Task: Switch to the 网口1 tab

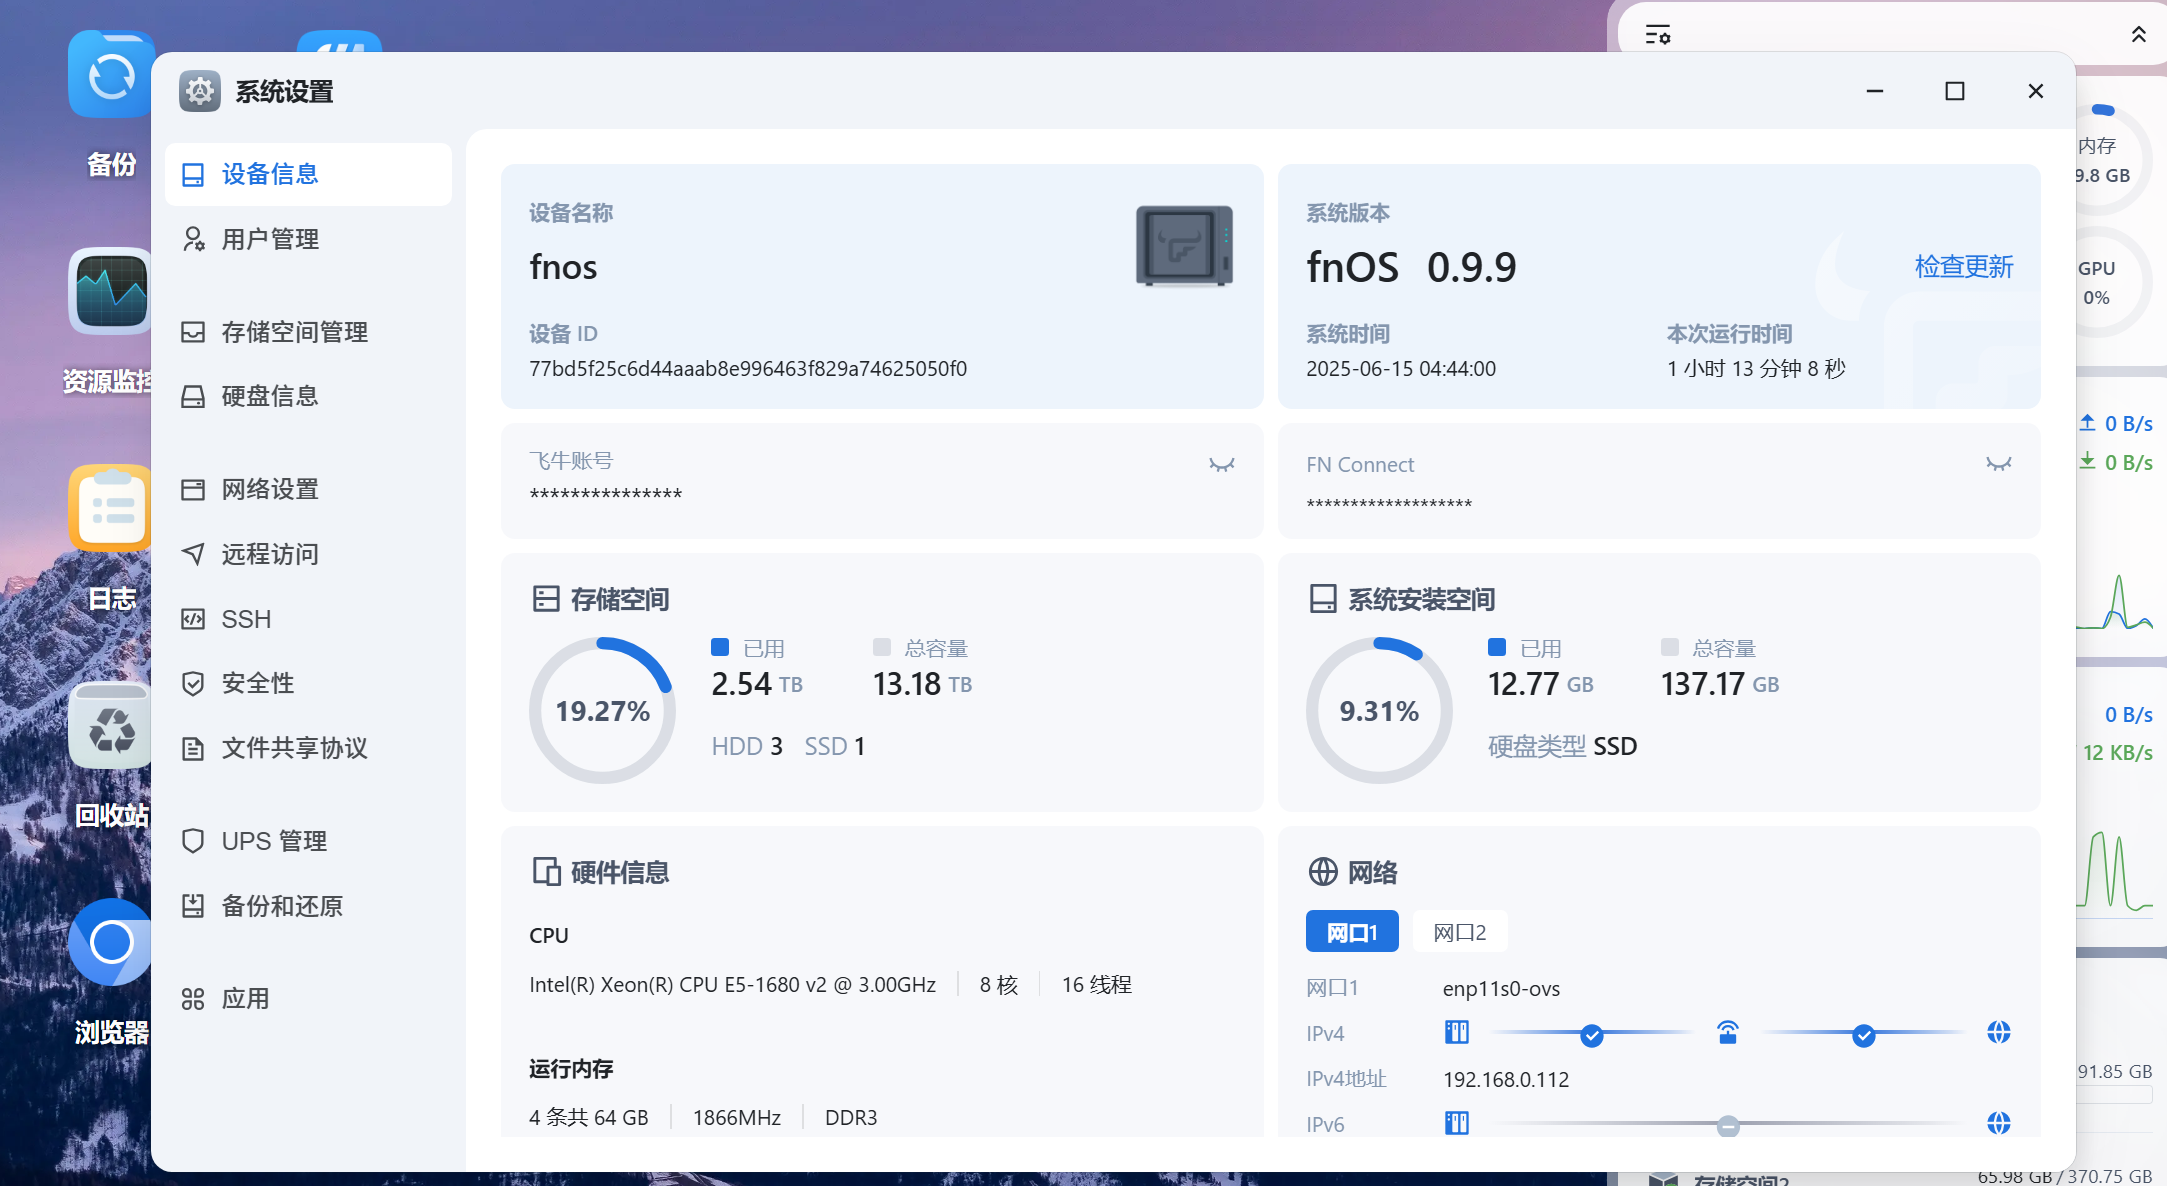Action: [x=1352, y=932]
